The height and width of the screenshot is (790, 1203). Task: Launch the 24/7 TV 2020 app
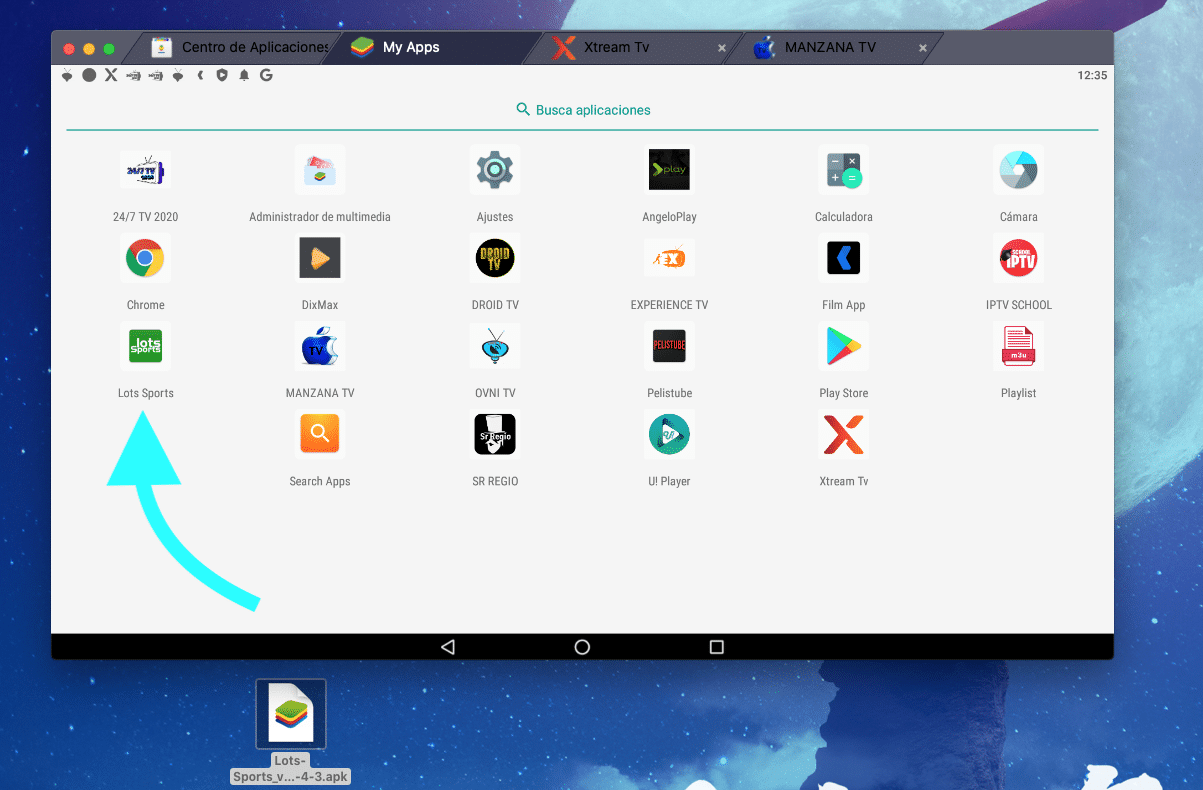point(145,171)
